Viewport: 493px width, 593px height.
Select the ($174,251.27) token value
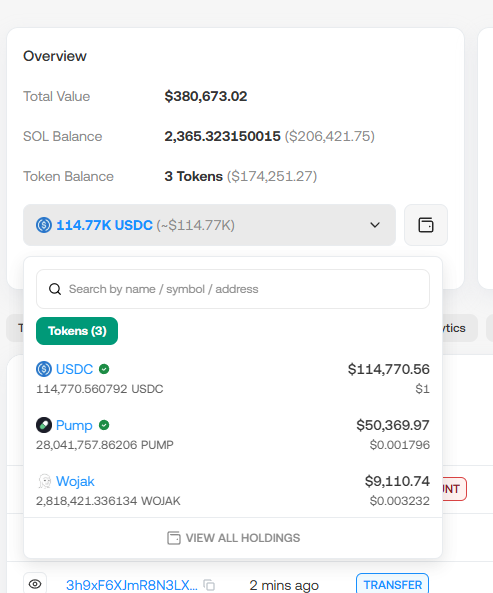(x=272, y=176)
